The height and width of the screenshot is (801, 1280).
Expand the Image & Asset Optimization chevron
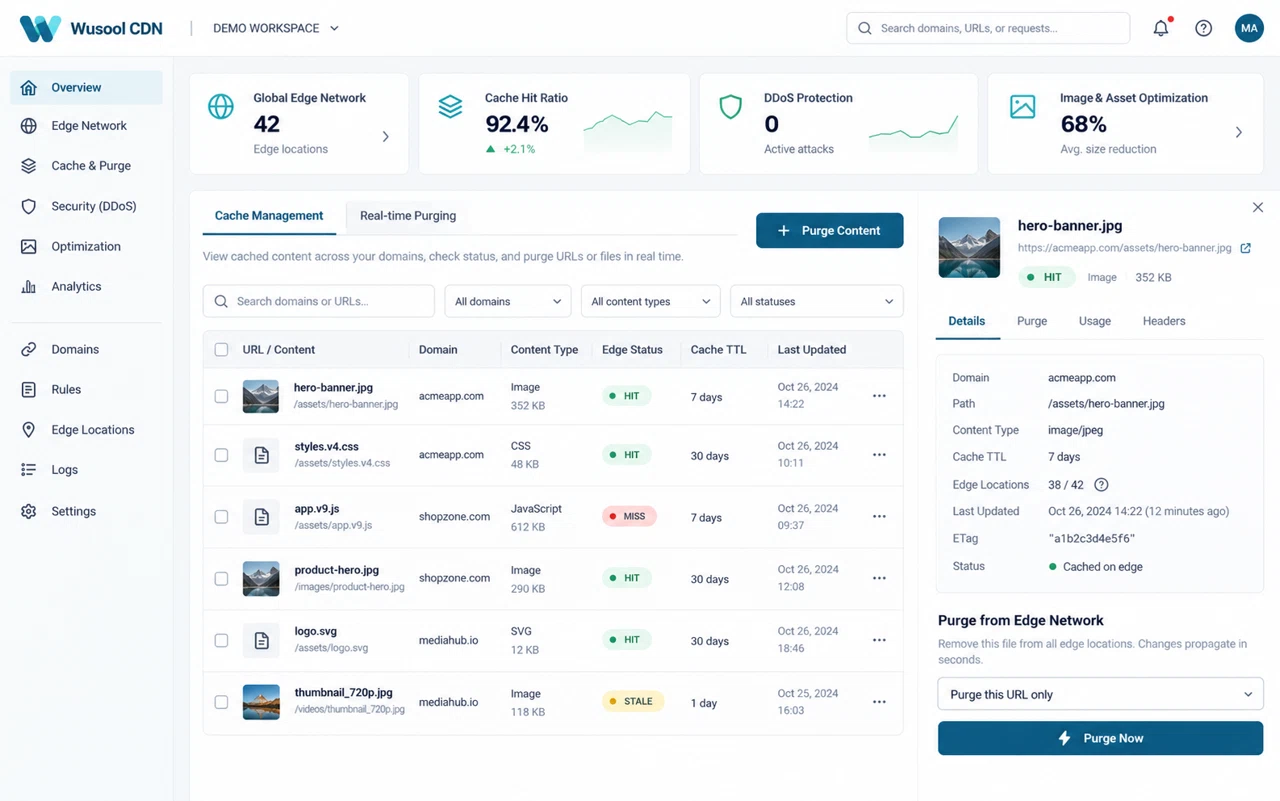pyautogui.click(x=1239, y=132)
